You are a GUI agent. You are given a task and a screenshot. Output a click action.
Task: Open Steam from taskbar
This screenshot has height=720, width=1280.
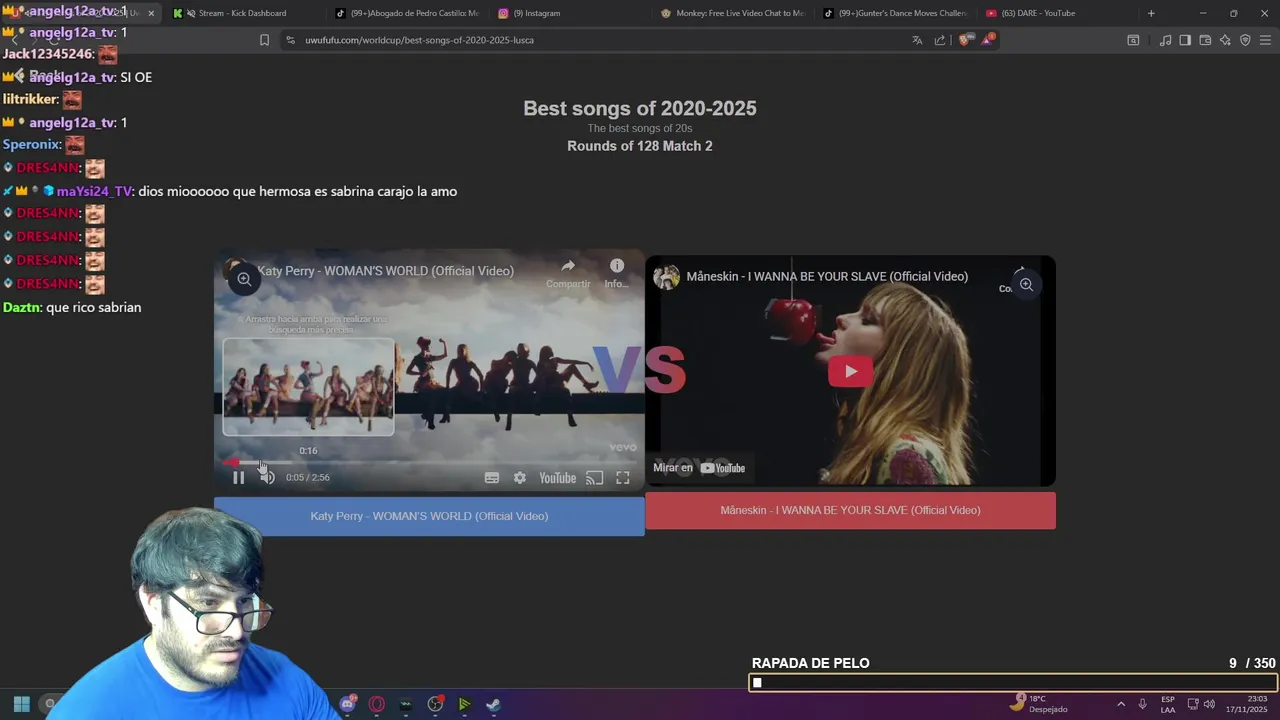tap(493, 704)
